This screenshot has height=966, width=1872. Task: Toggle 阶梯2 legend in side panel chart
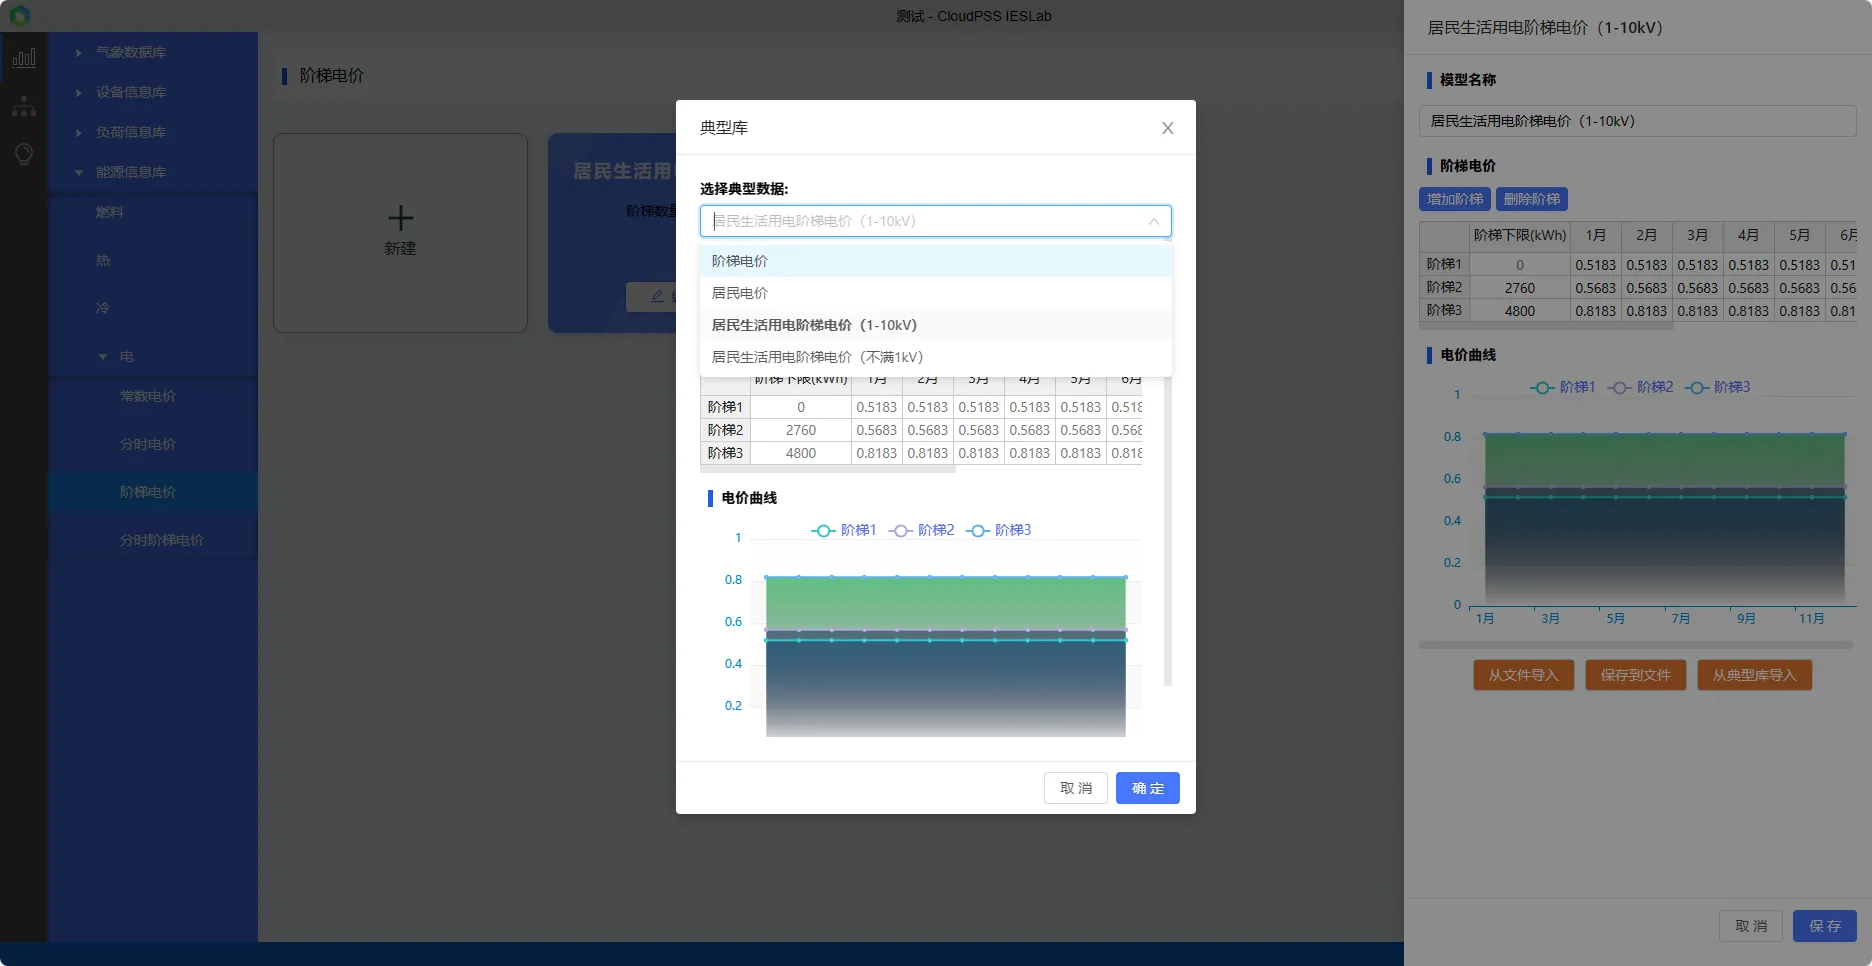coord(1640,387)
